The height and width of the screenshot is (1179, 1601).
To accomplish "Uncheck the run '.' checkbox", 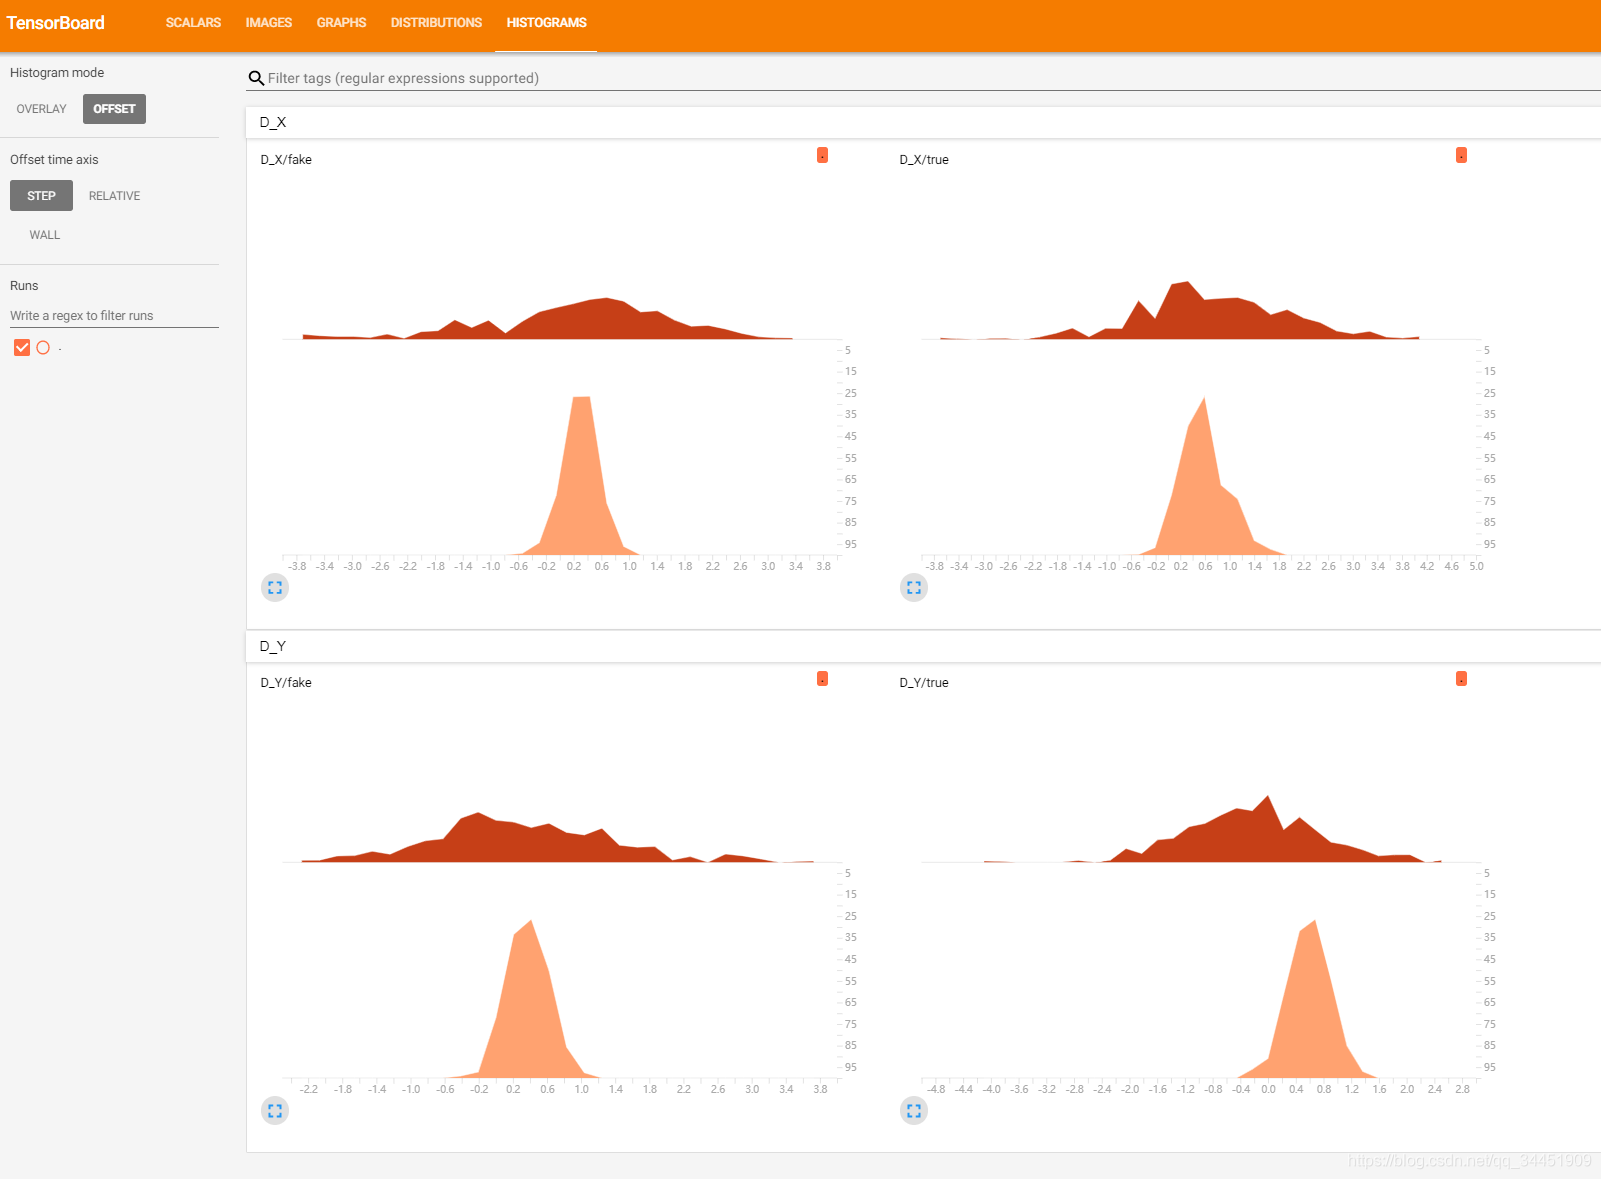I will coord(22,348).
